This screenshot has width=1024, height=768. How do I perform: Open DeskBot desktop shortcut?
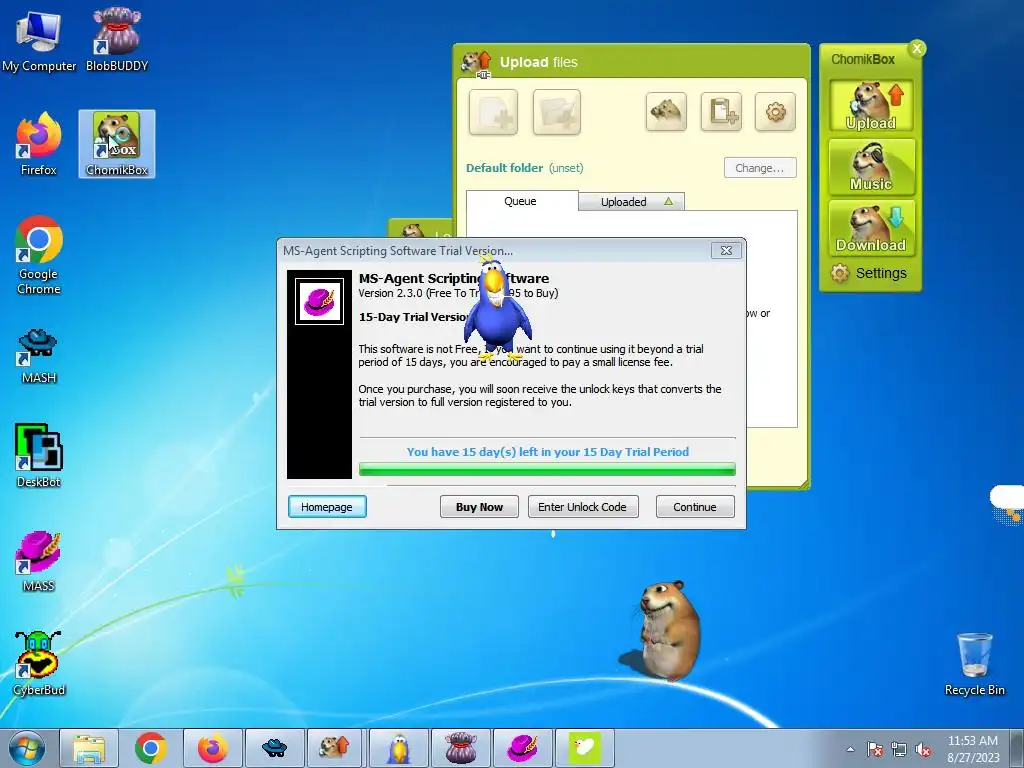coord(39,456)
